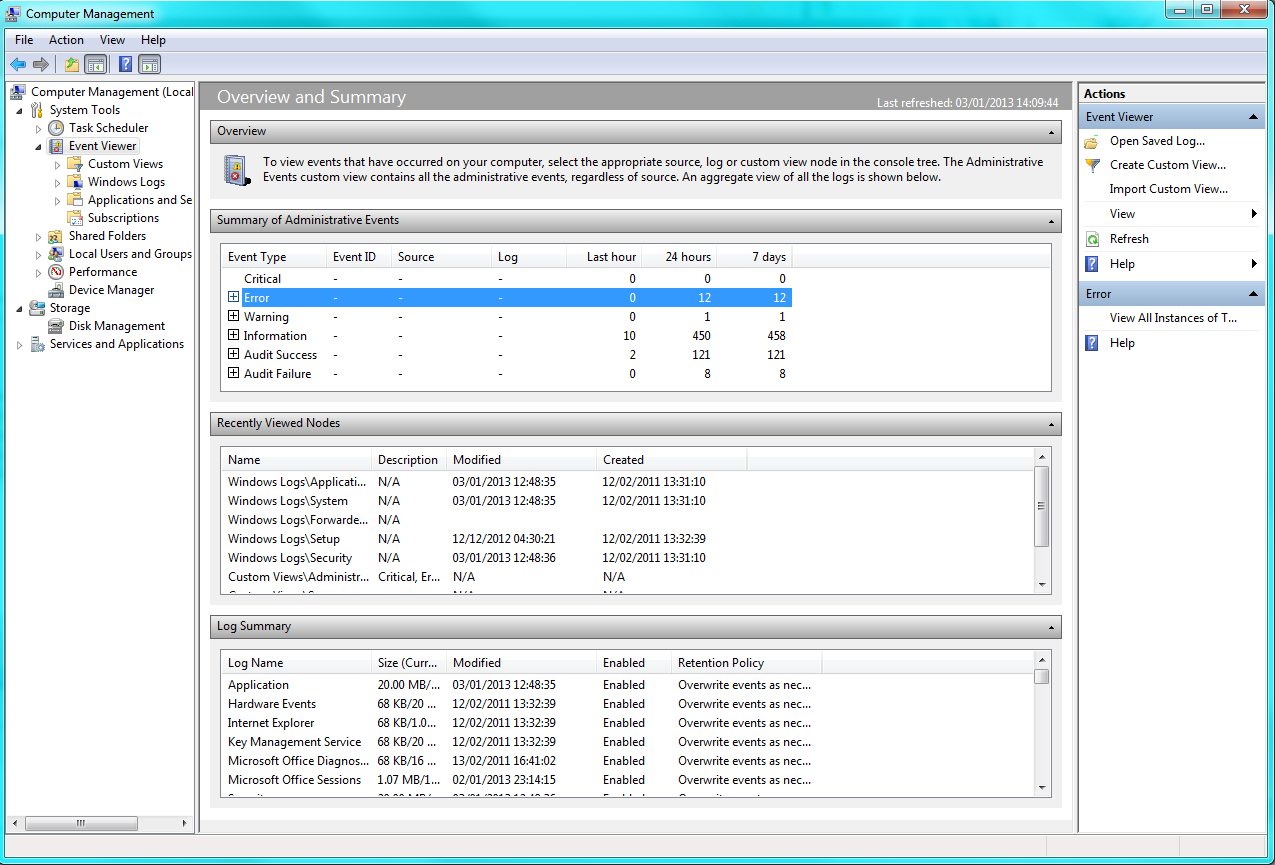This screenshot has width=1275, height=865.
Task: Click the Shared Folders icon
Action: [56, 236]
